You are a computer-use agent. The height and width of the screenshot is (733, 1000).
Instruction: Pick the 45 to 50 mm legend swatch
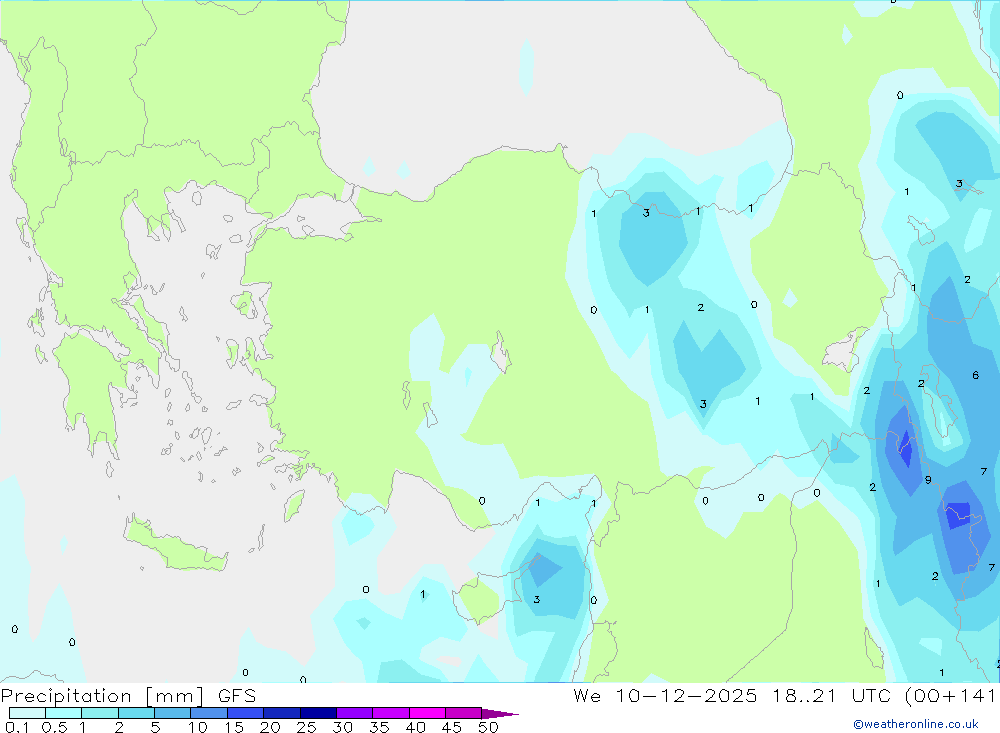pos(464,713)
